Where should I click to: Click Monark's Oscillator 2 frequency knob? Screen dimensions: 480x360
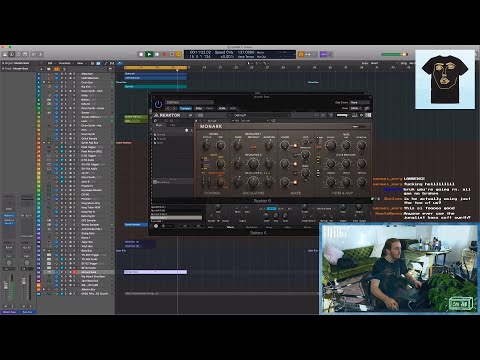(x=253, y=164)
